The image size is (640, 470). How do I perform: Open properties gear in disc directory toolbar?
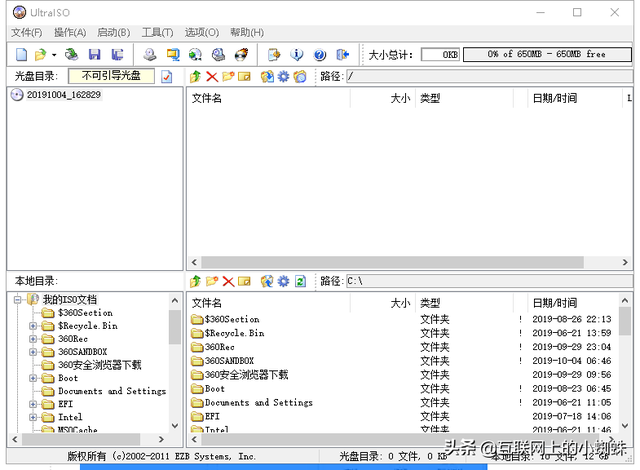pos(284,76)
